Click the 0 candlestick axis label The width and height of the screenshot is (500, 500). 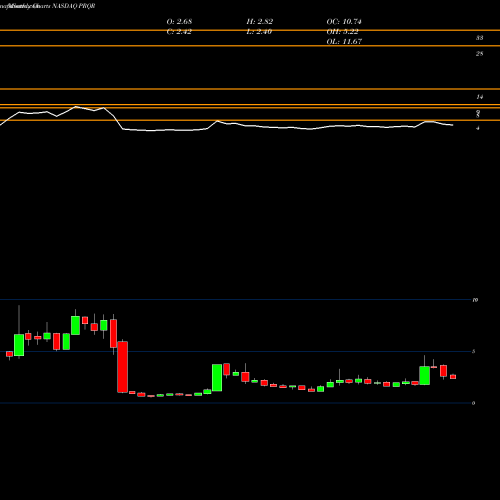tap(474, 403)
